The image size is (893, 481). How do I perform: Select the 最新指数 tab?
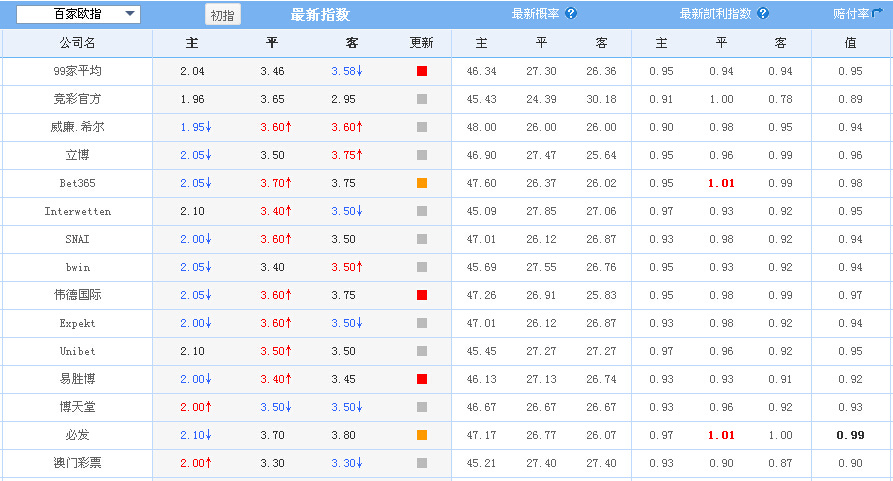pyautogui.click(x=320, y=15)
